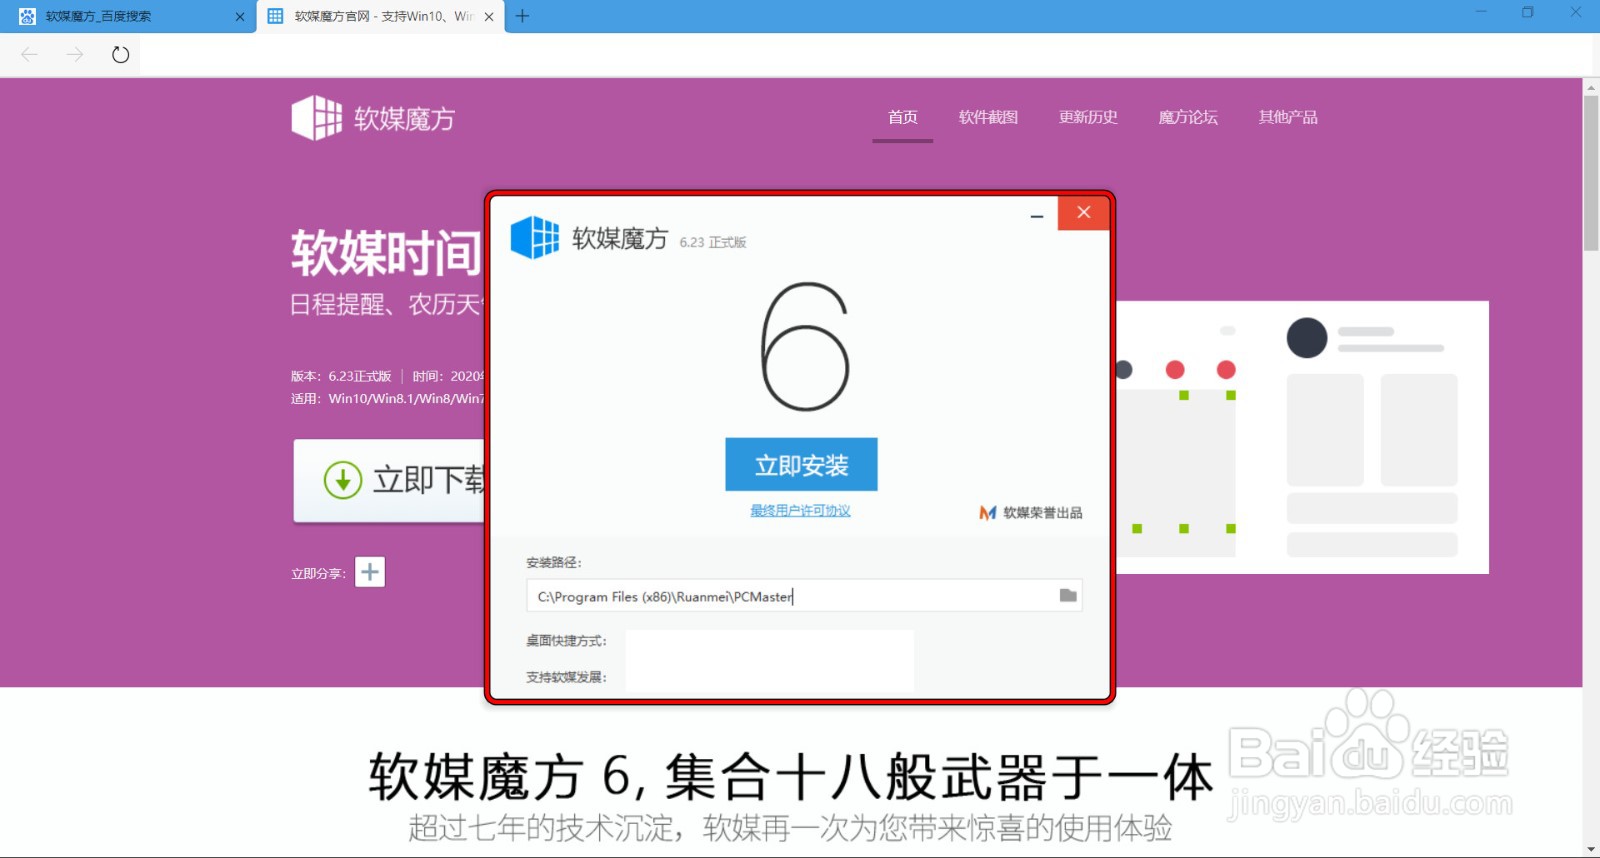Minimize the browser window
The height and width of the screenshot is (858, 1600).
(1481, 12)
